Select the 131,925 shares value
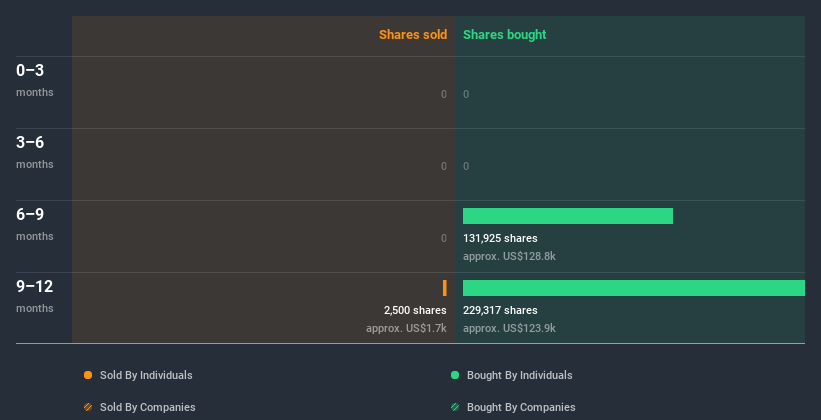The height and width of the screenshot is (420, 821). coord(500,238)
